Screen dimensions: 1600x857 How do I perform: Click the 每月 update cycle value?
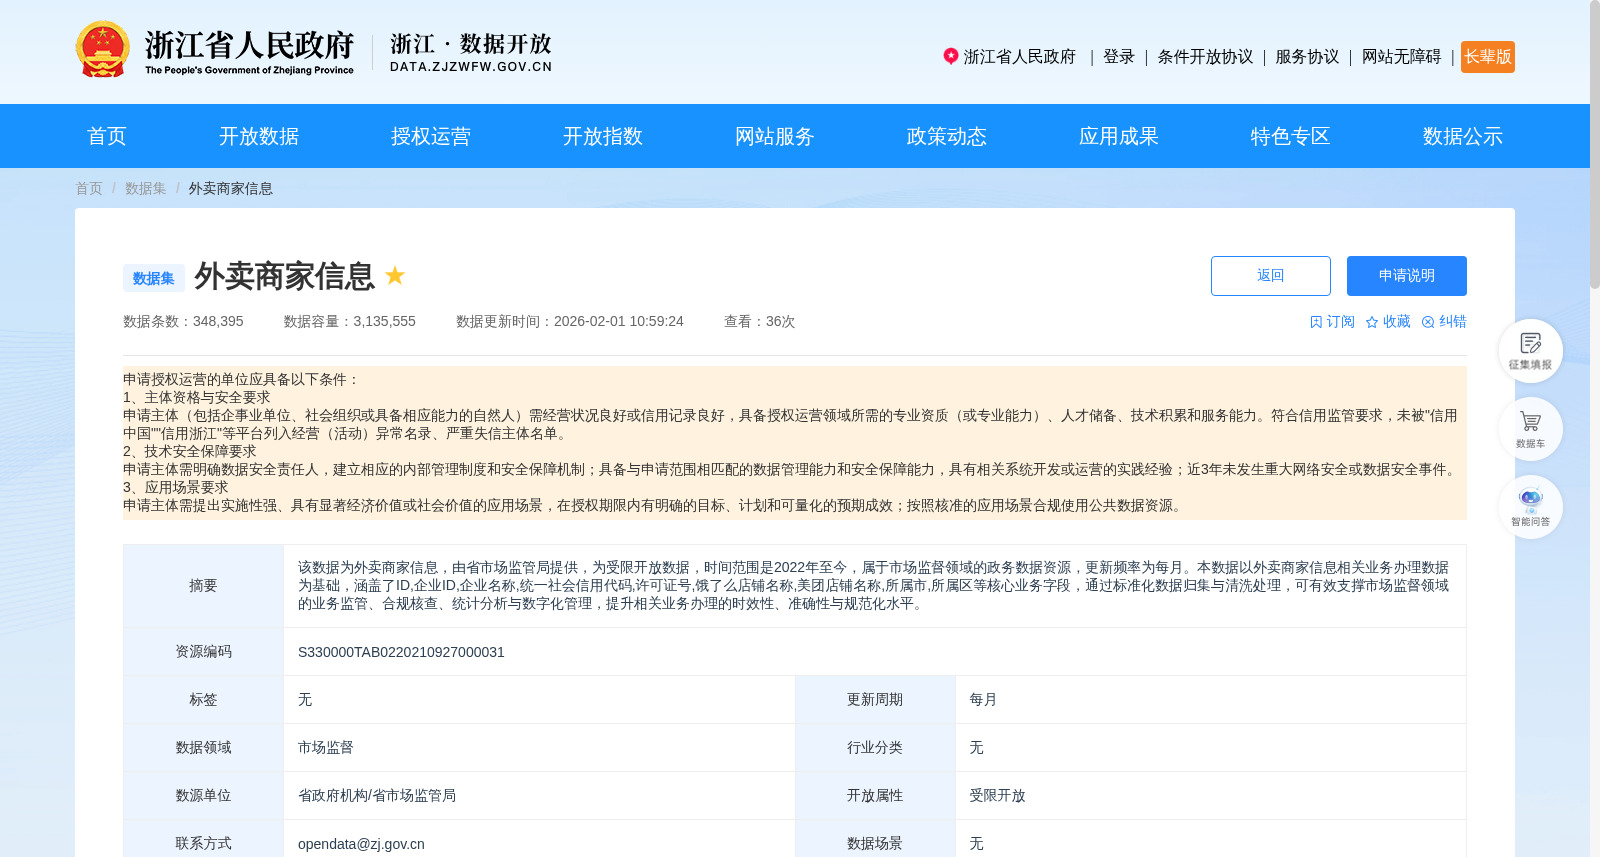pyautogui.click(x=983, y=700)
